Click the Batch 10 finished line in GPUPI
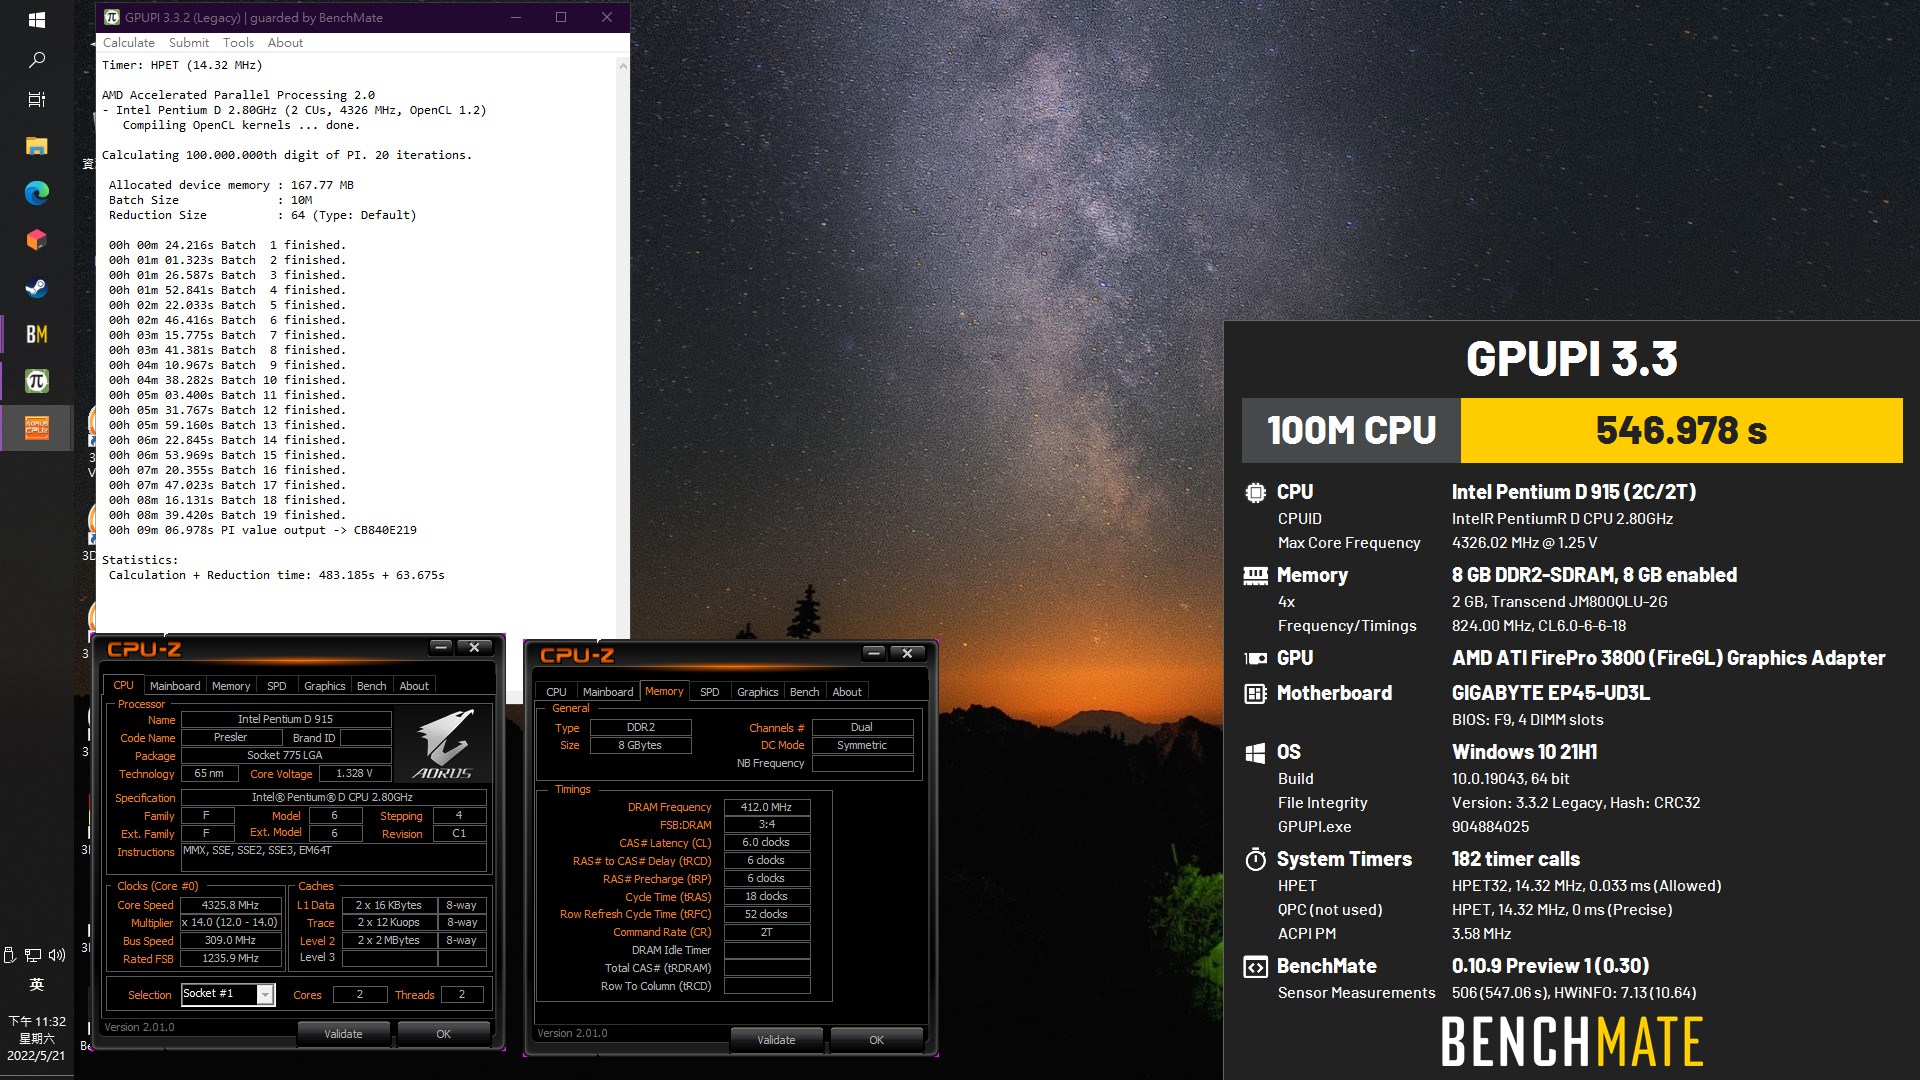The image size is (1920, 1080). pyautogui.click(x=227, y=380)
